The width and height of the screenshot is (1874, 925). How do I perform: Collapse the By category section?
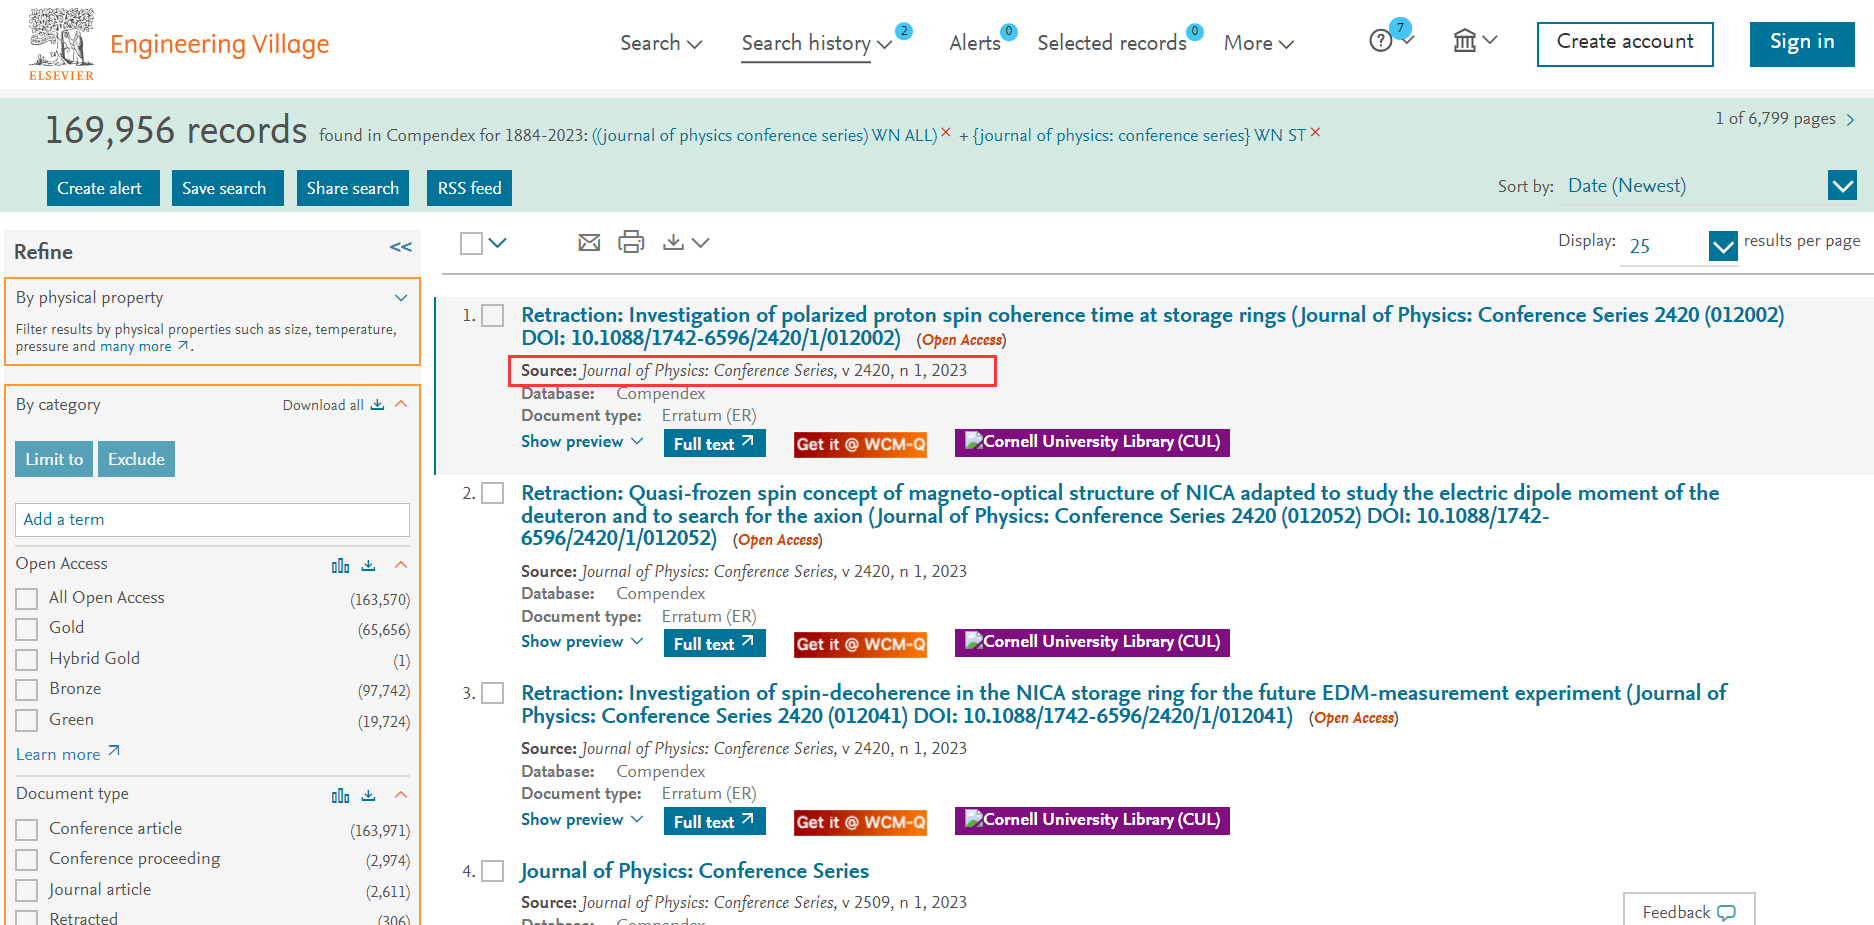click(x=401, y=404)
